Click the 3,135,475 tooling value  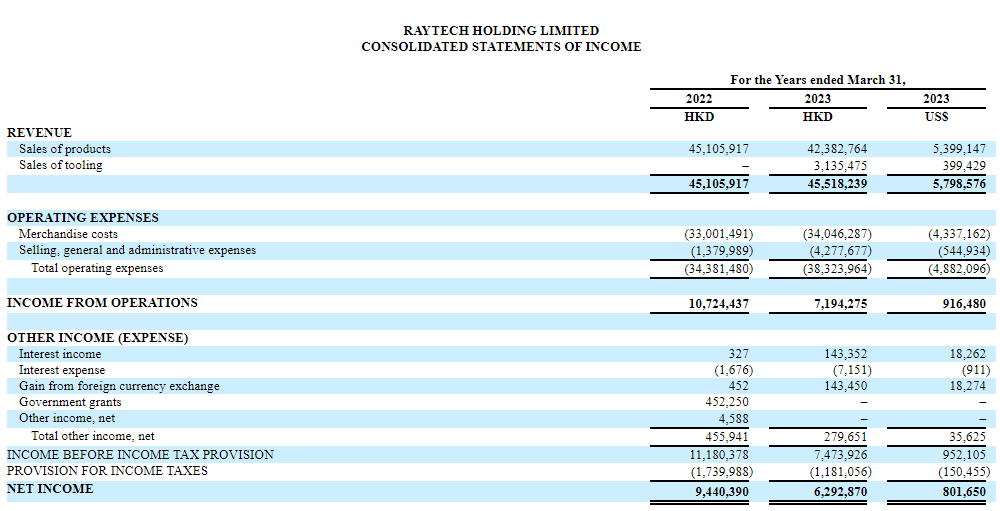[x=841, y=166]
